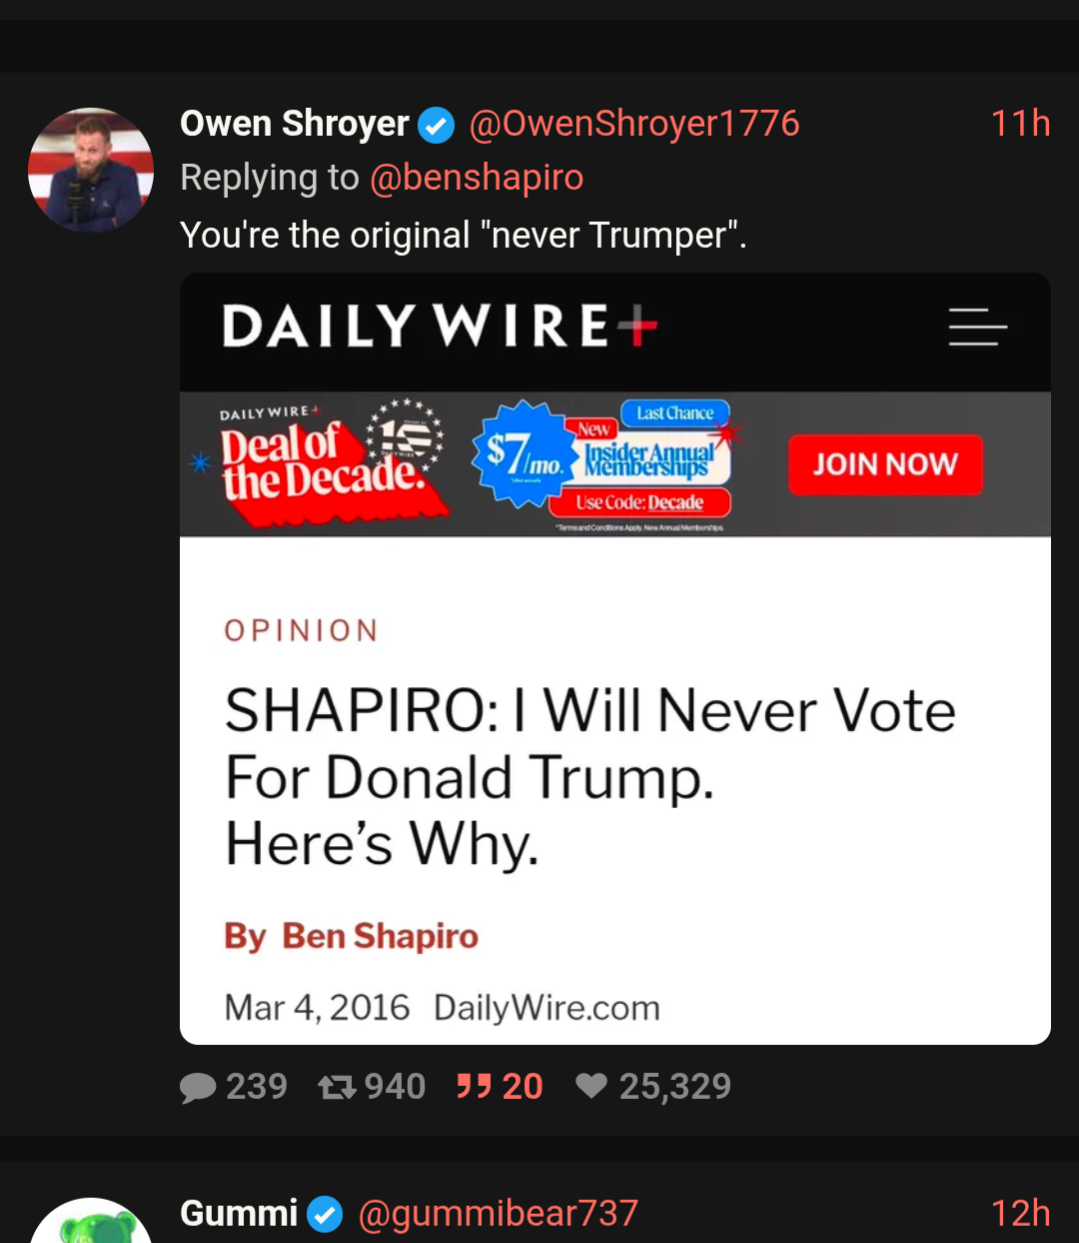Click the red quote marks icon
Screen dimensions: 1079x1243
tap(473, 1086)
